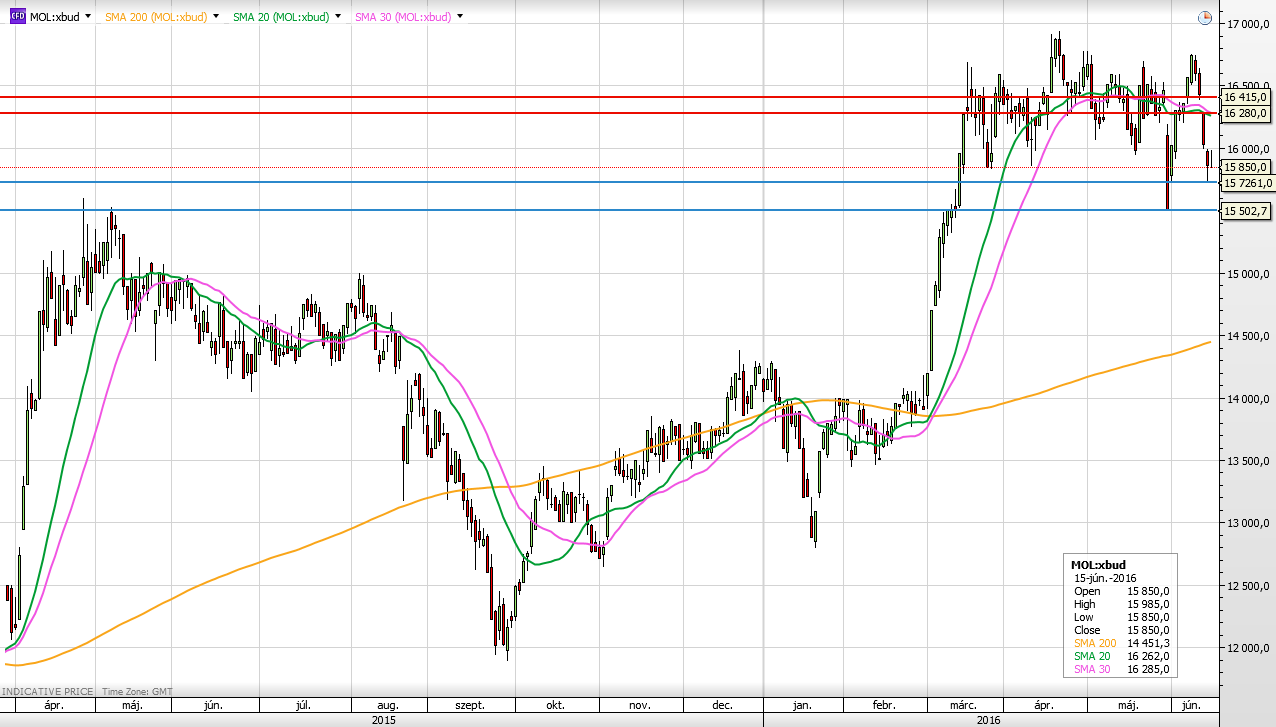
Task: Click the 2015 year label on time axis
Action: (x=382, y=718)
